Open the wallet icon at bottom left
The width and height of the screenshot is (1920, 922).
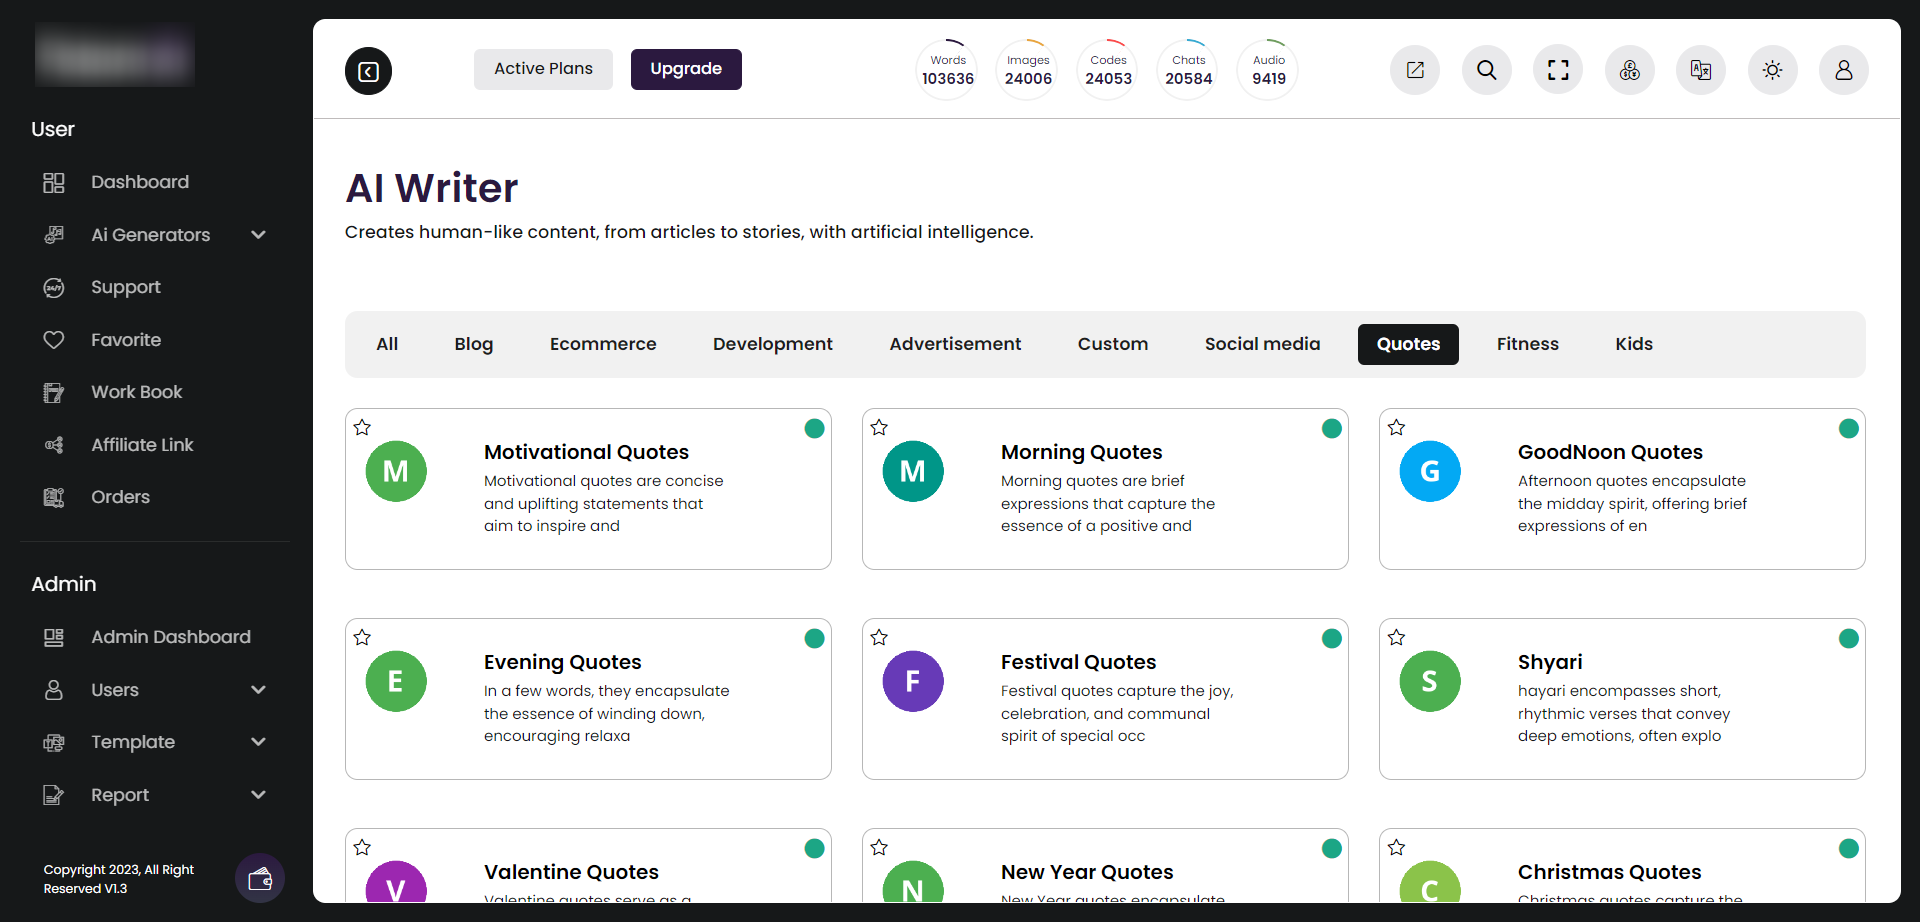tap(259, 878)
